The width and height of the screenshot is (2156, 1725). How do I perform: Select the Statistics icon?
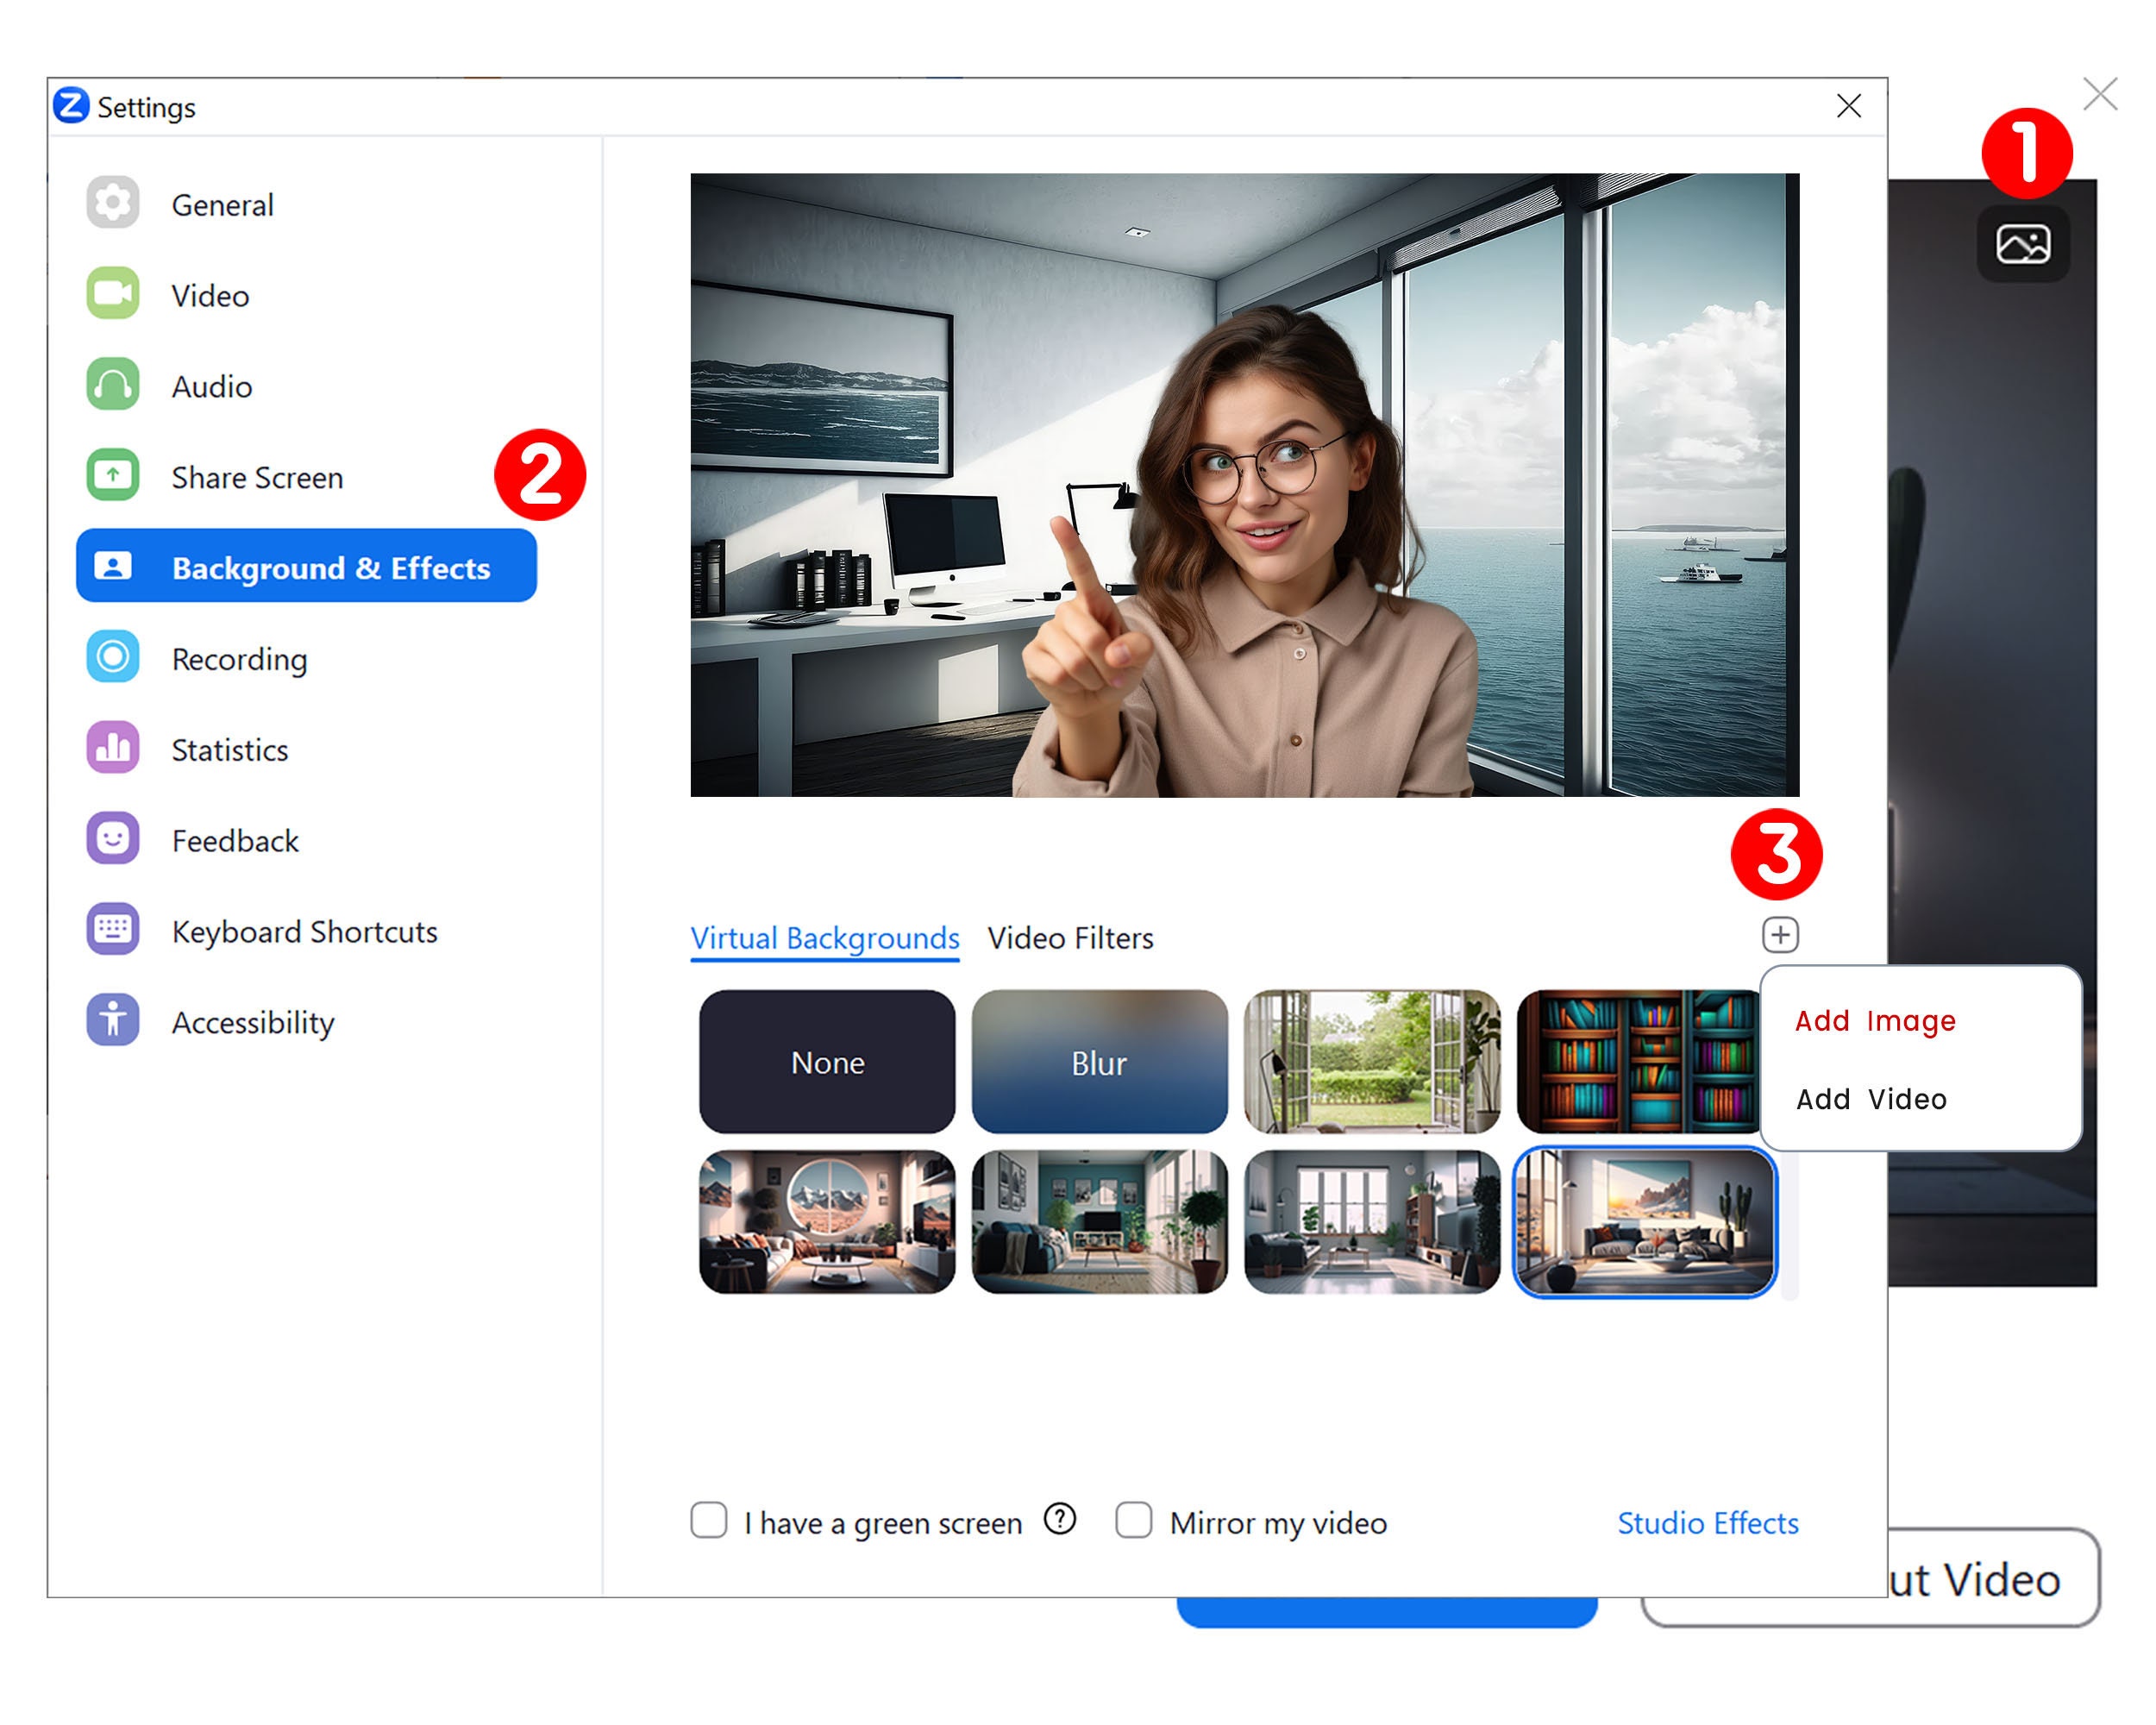coord(113,749)
